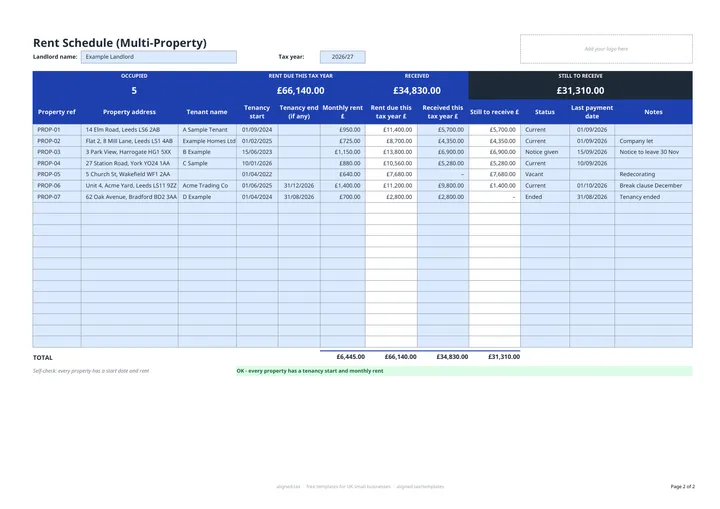Screen dimensions: 720x509
Task: Click the 'Page 2 of 2' footer text
Action: (682, 486)
